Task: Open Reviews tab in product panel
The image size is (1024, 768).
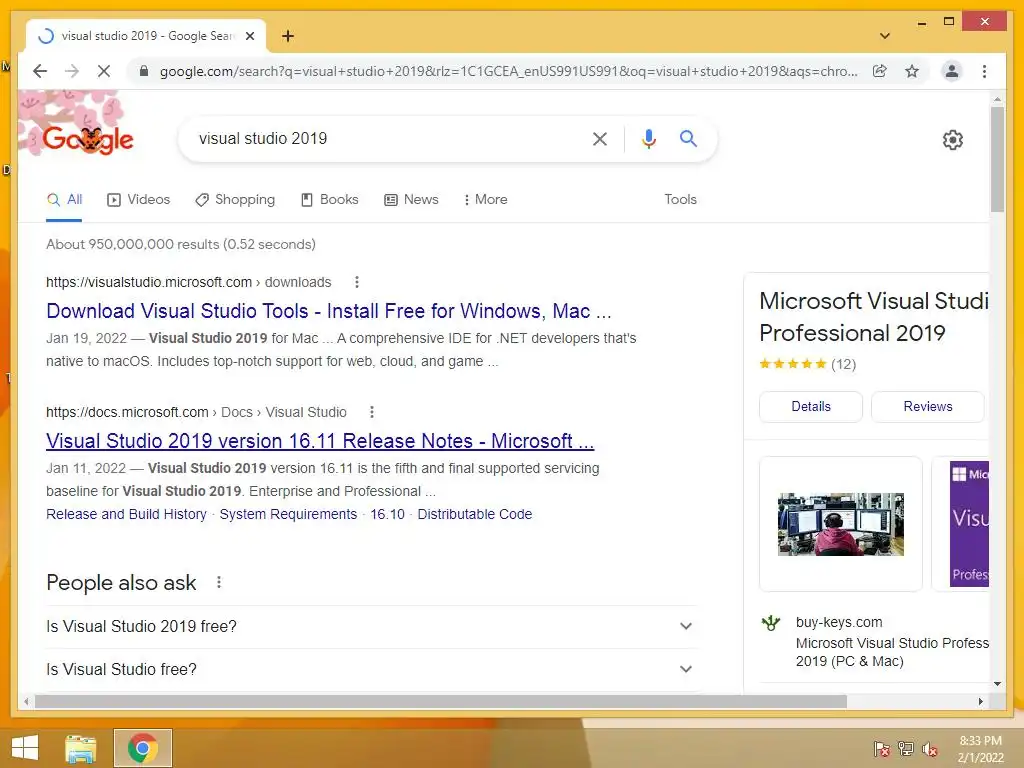Action: [x=927, y=407]
